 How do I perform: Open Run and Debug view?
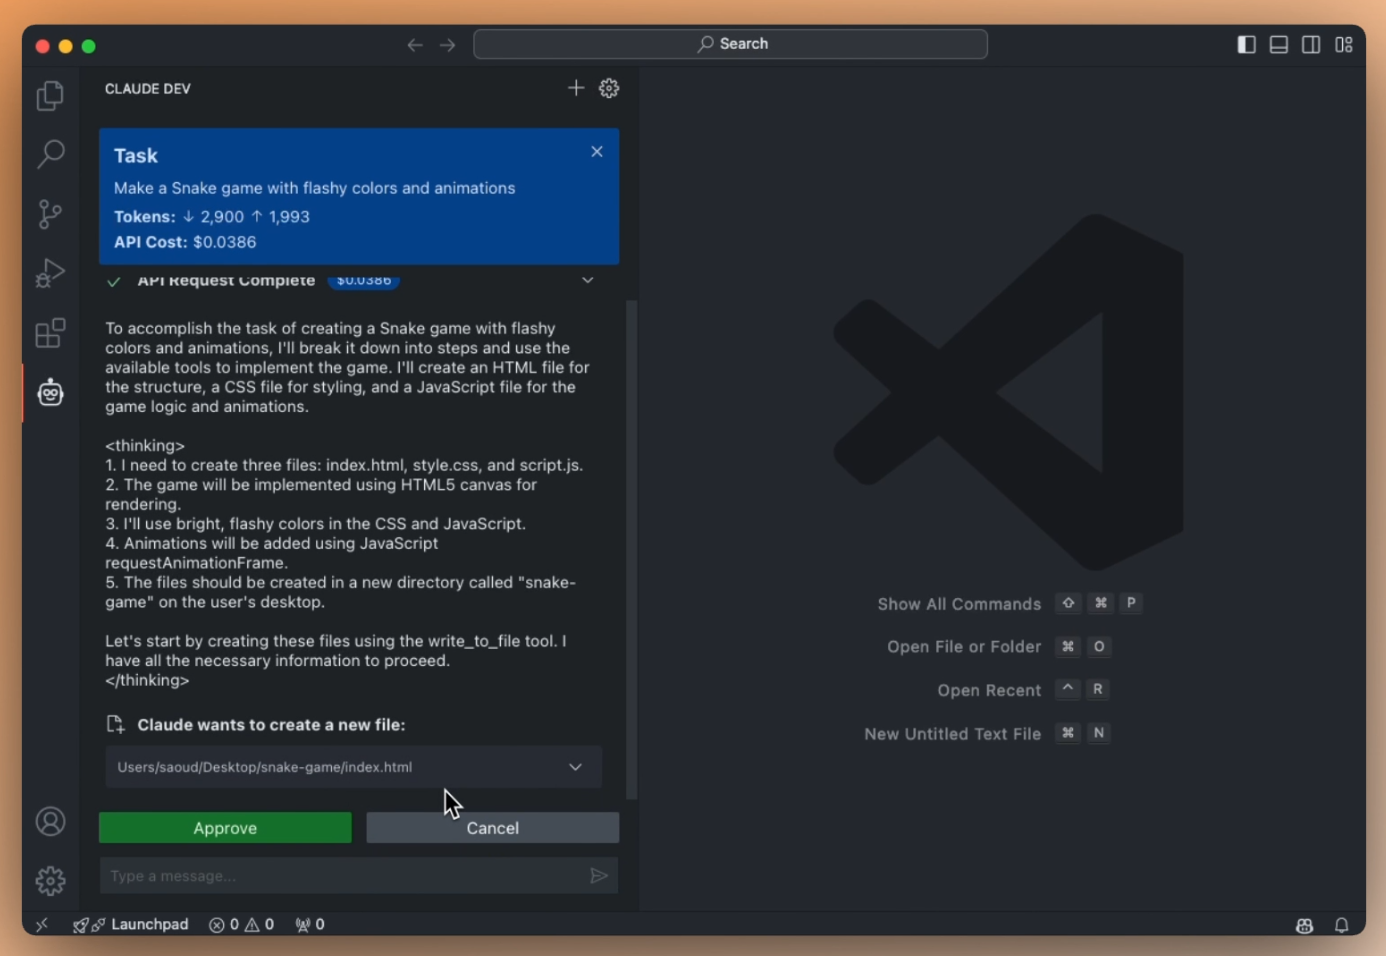(50, 273)
